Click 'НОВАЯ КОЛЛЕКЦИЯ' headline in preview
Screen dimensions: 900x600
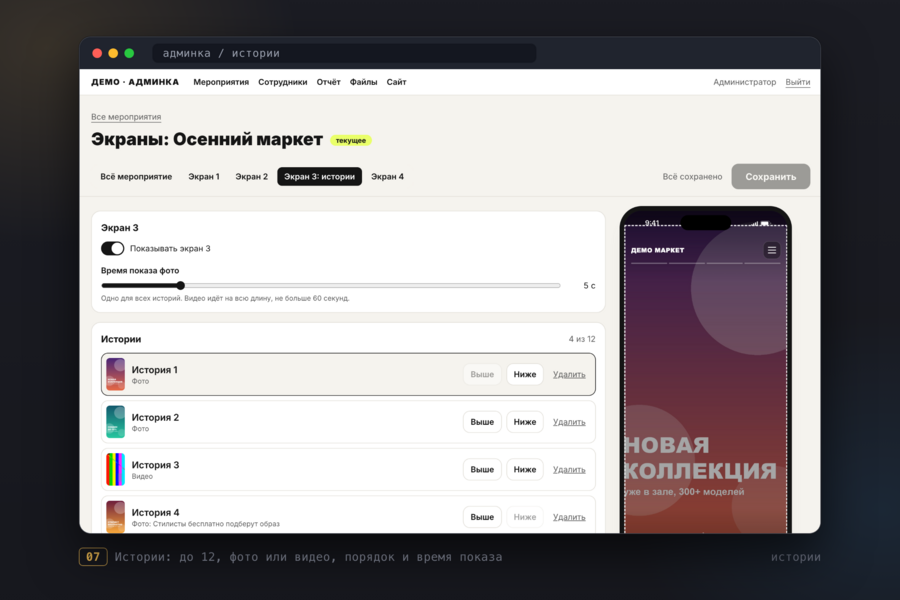700,458
